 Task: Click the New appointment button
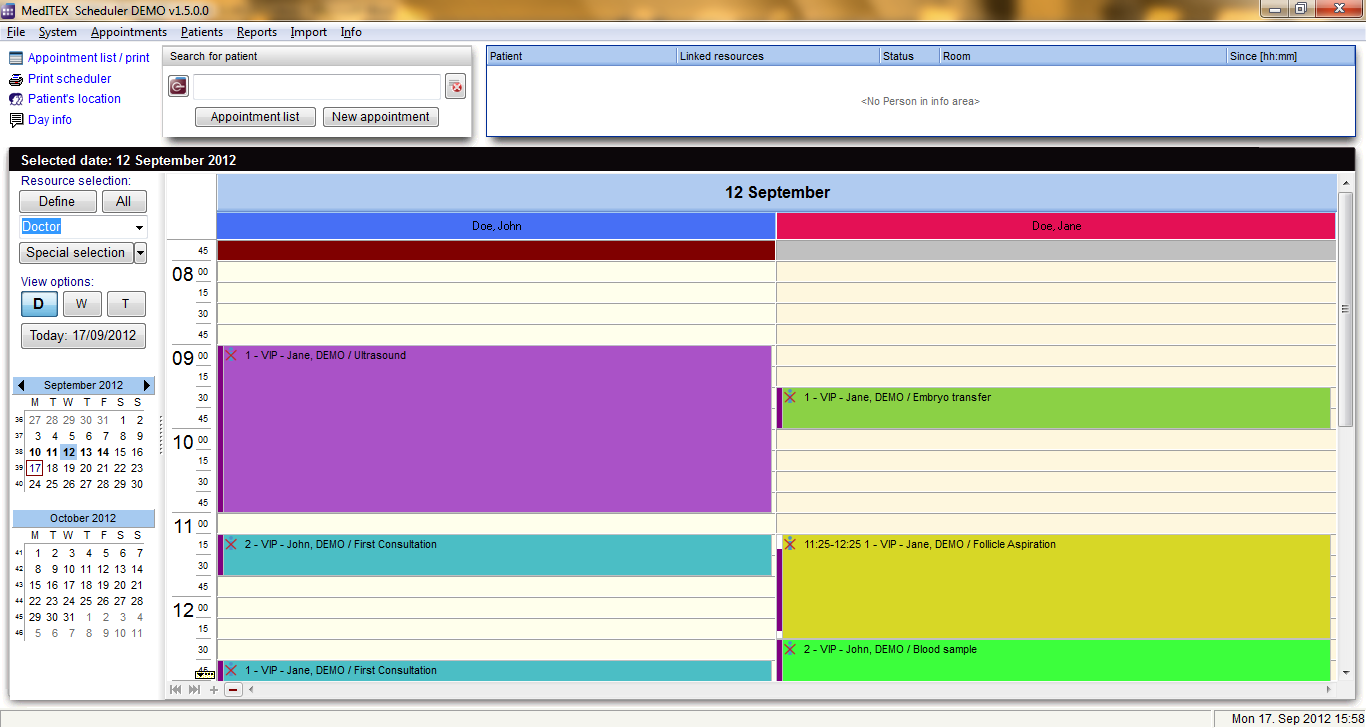(381, 117)
